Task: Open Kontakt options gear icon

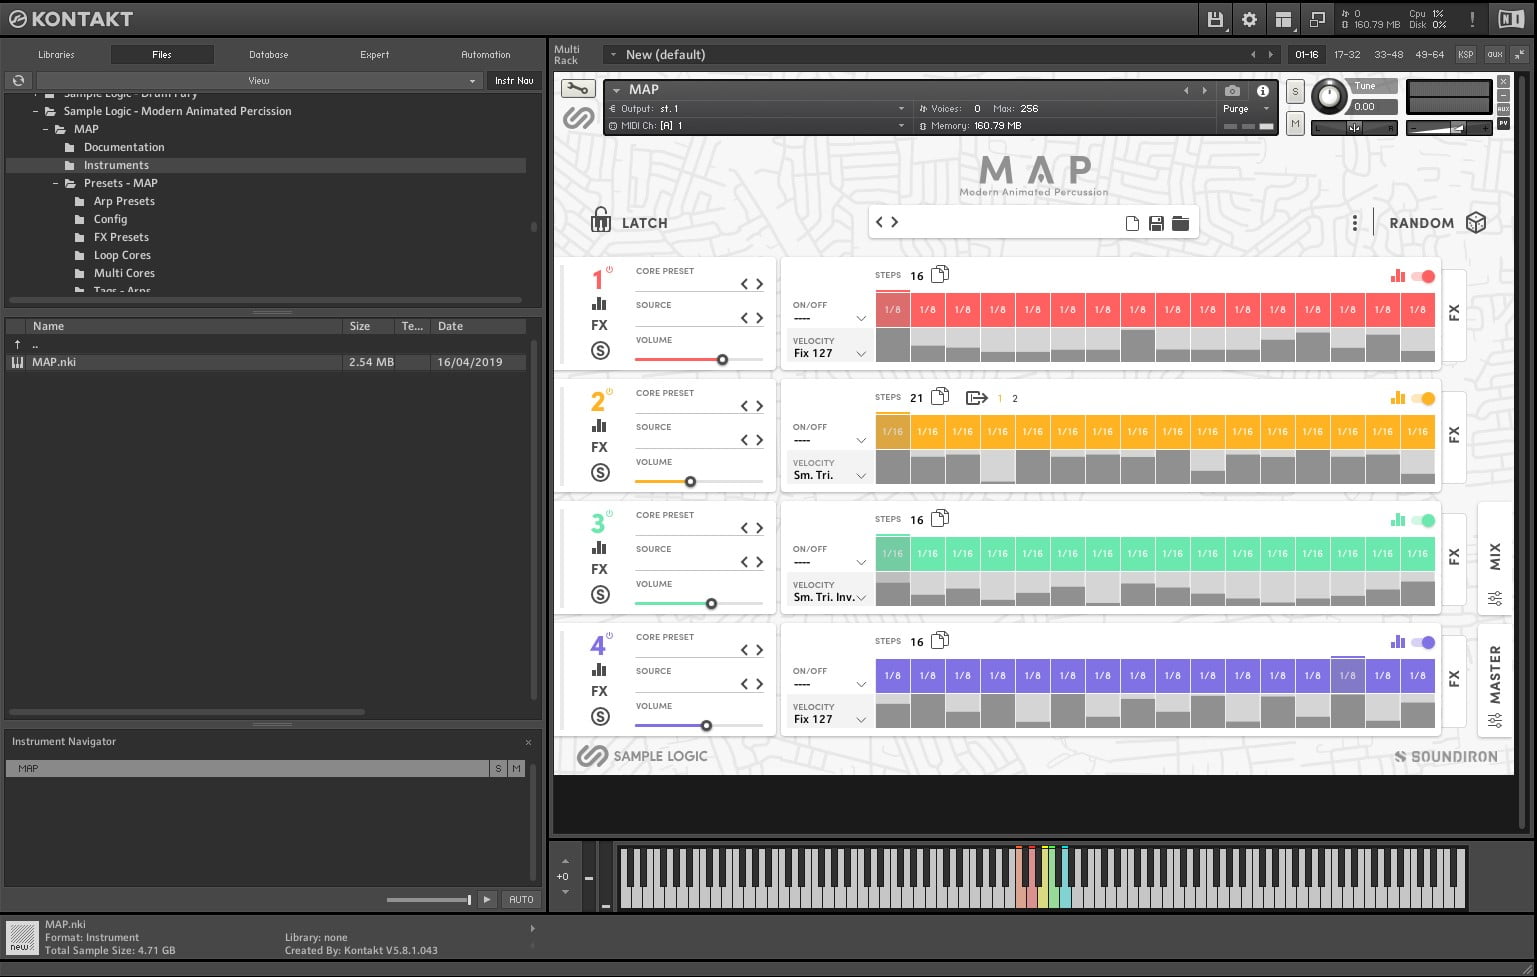Action: 1249,19
